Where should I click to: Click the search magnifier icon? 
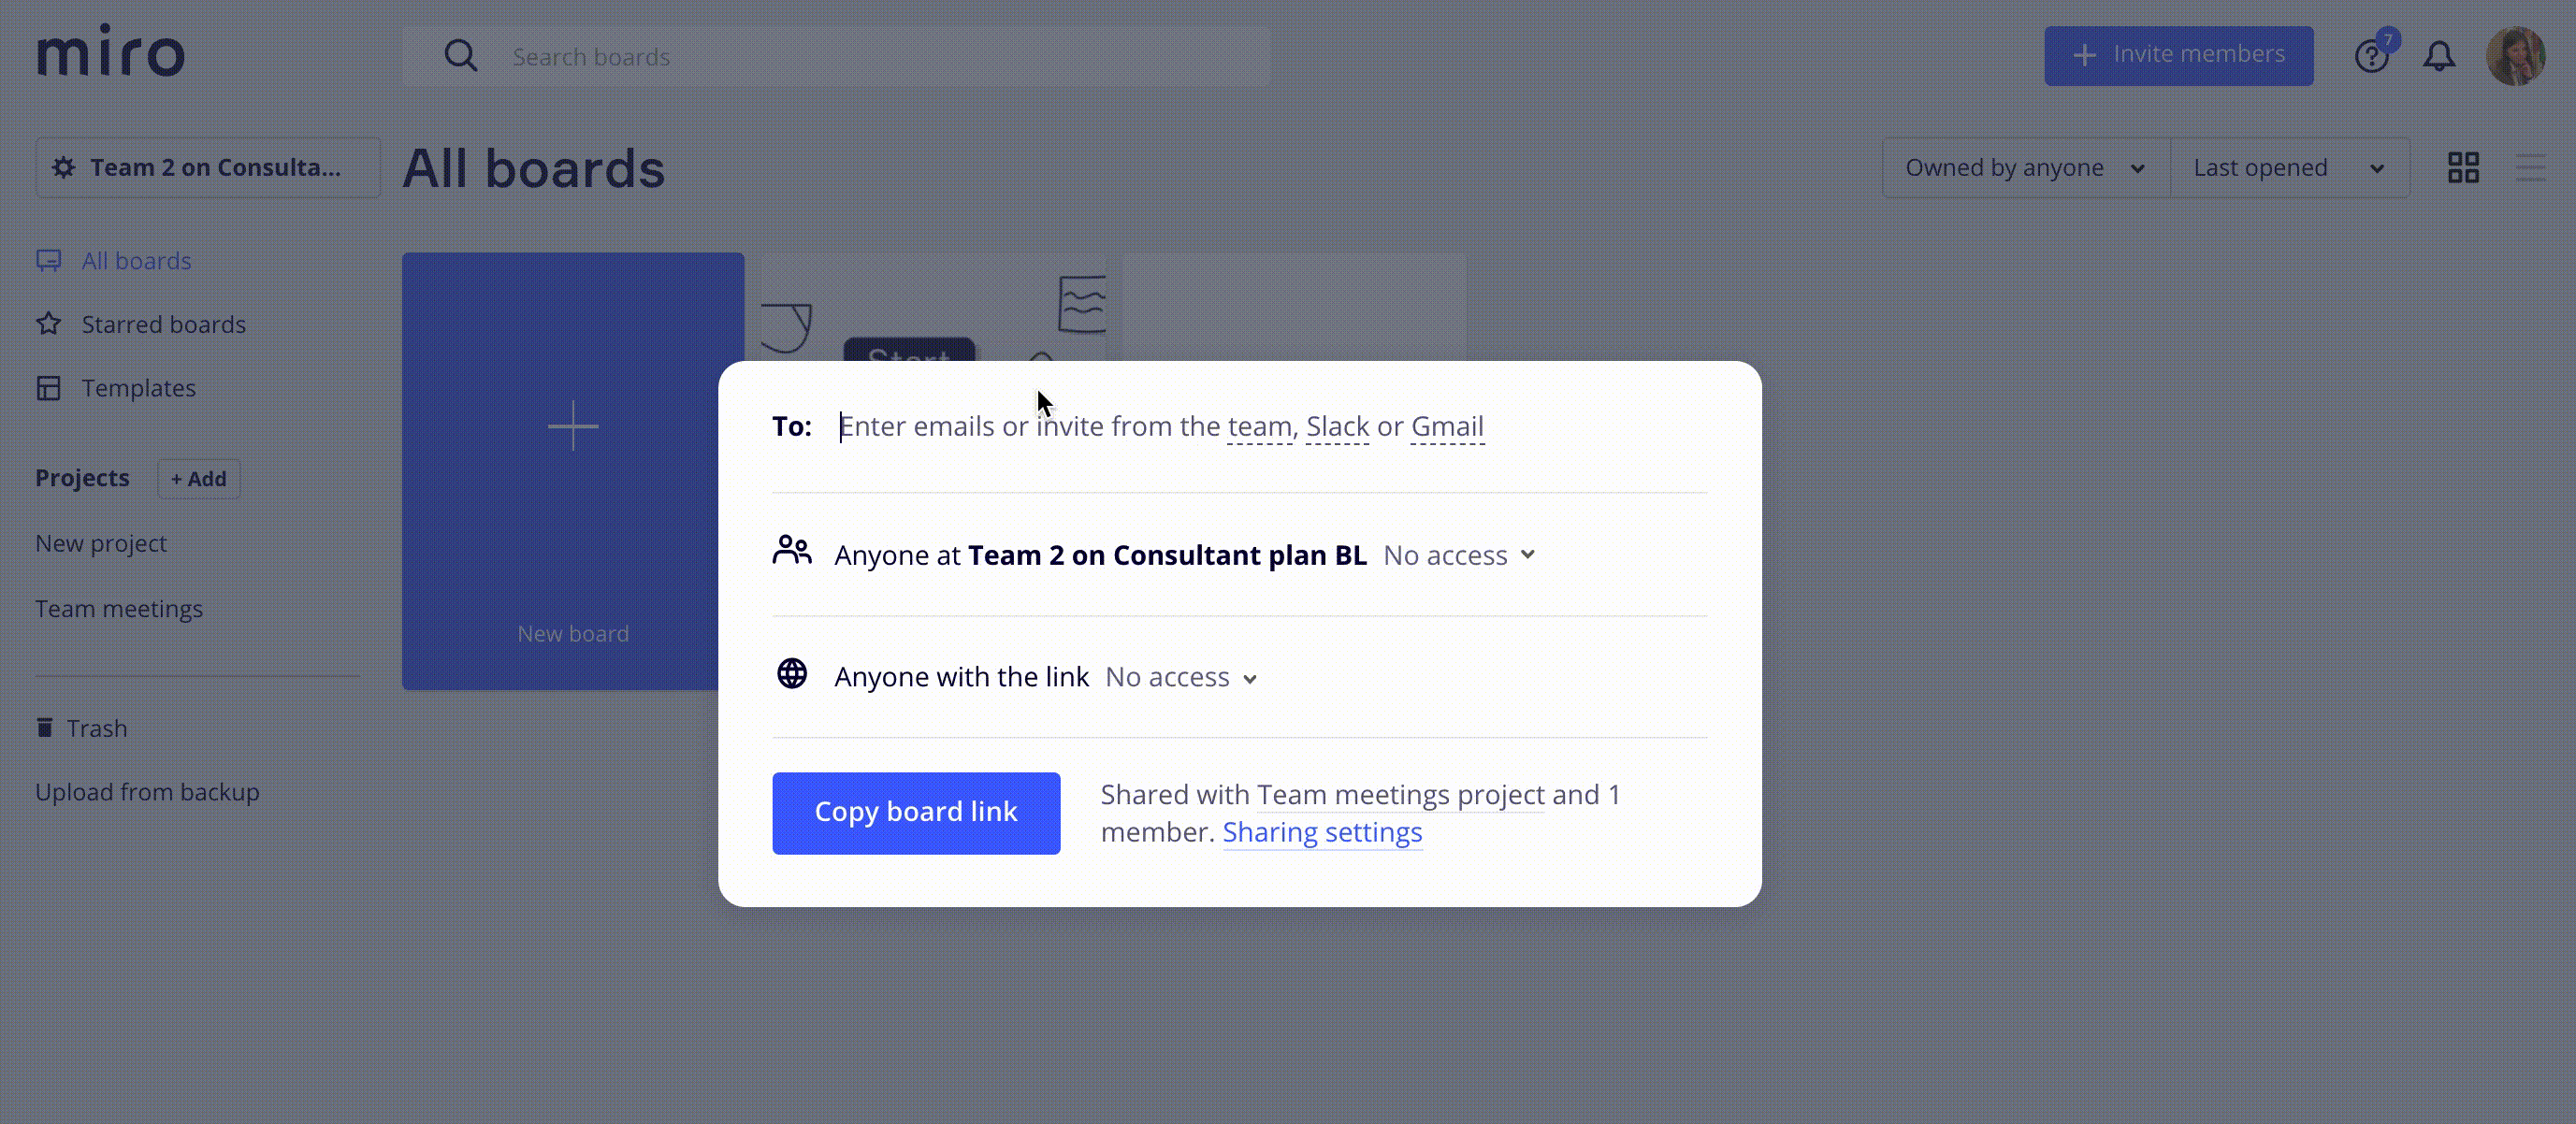(x=460, y=56)
